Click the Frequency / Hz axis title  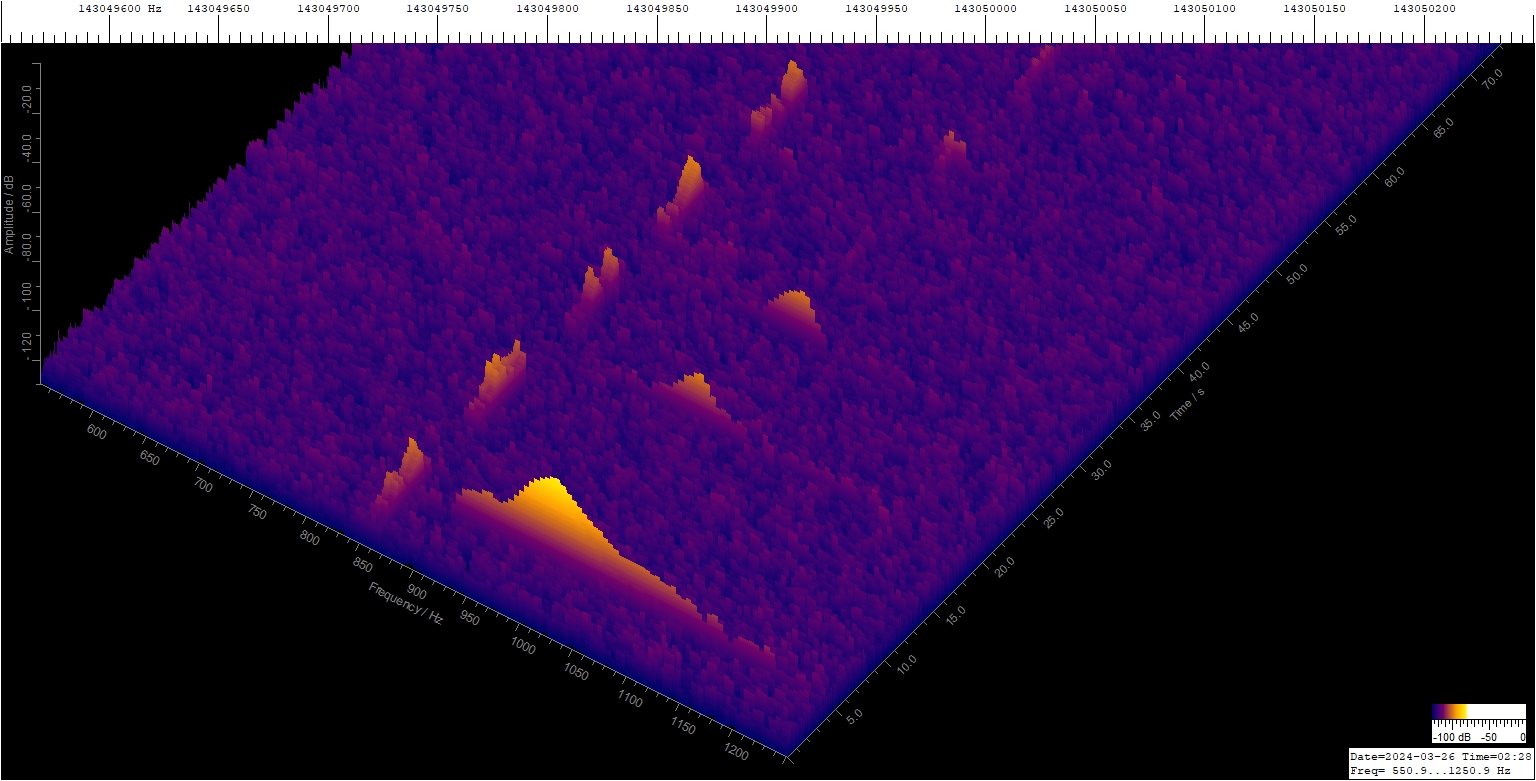tap(405, 603)
